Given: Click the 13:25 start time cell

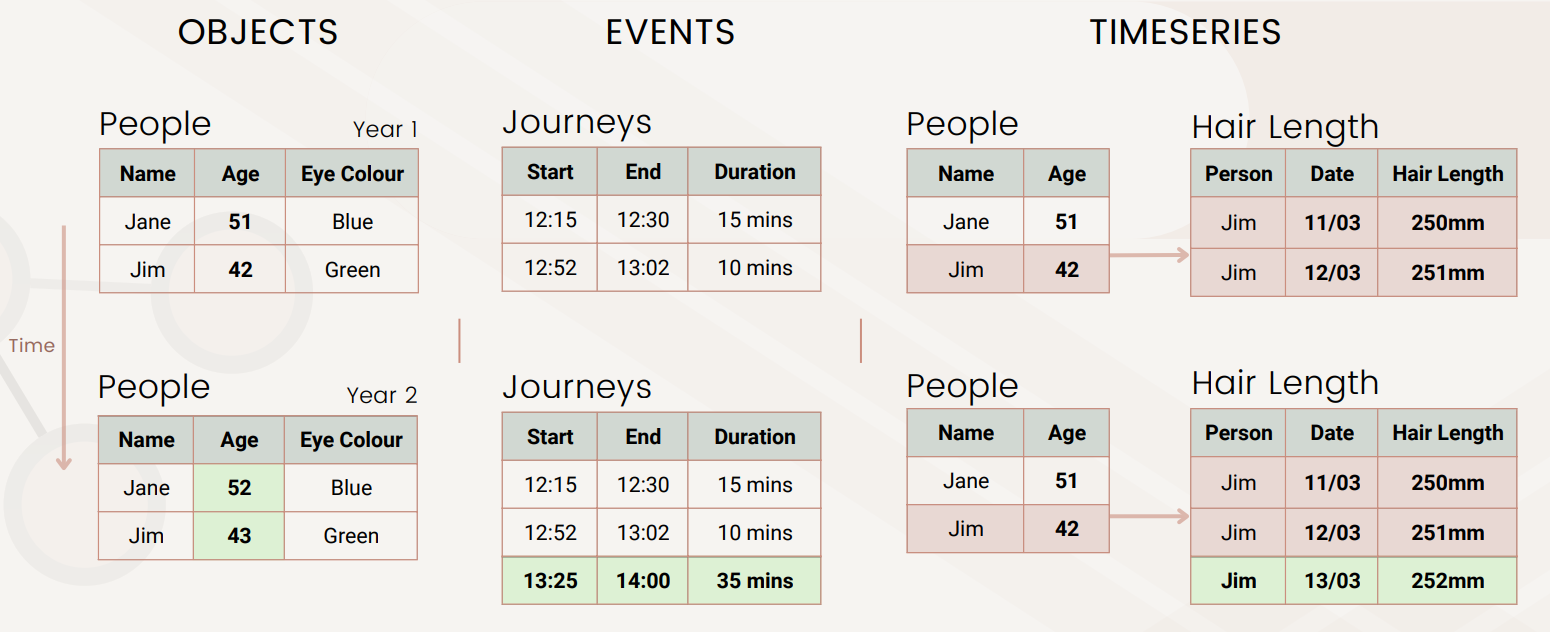Looking at the screenshot, I should point(550,581).
